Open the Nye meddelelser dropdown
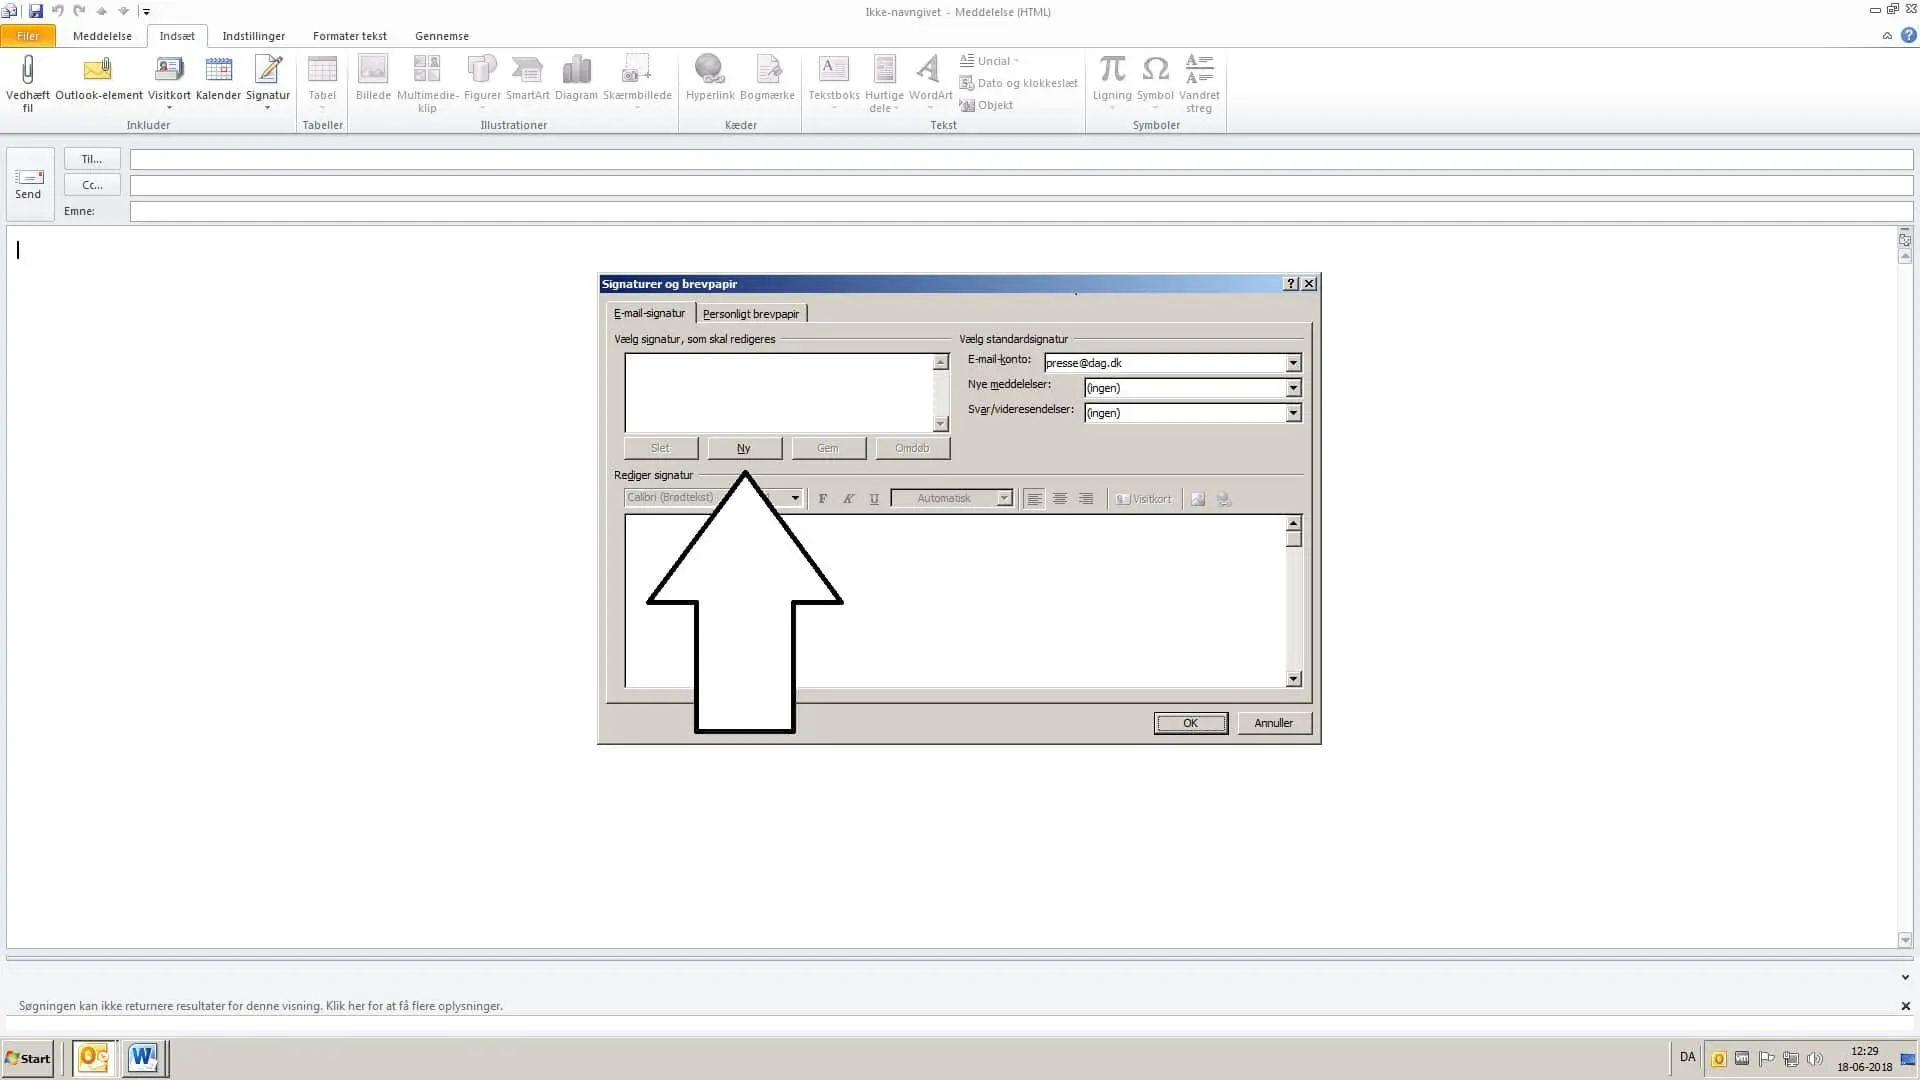 point(1293,388)
